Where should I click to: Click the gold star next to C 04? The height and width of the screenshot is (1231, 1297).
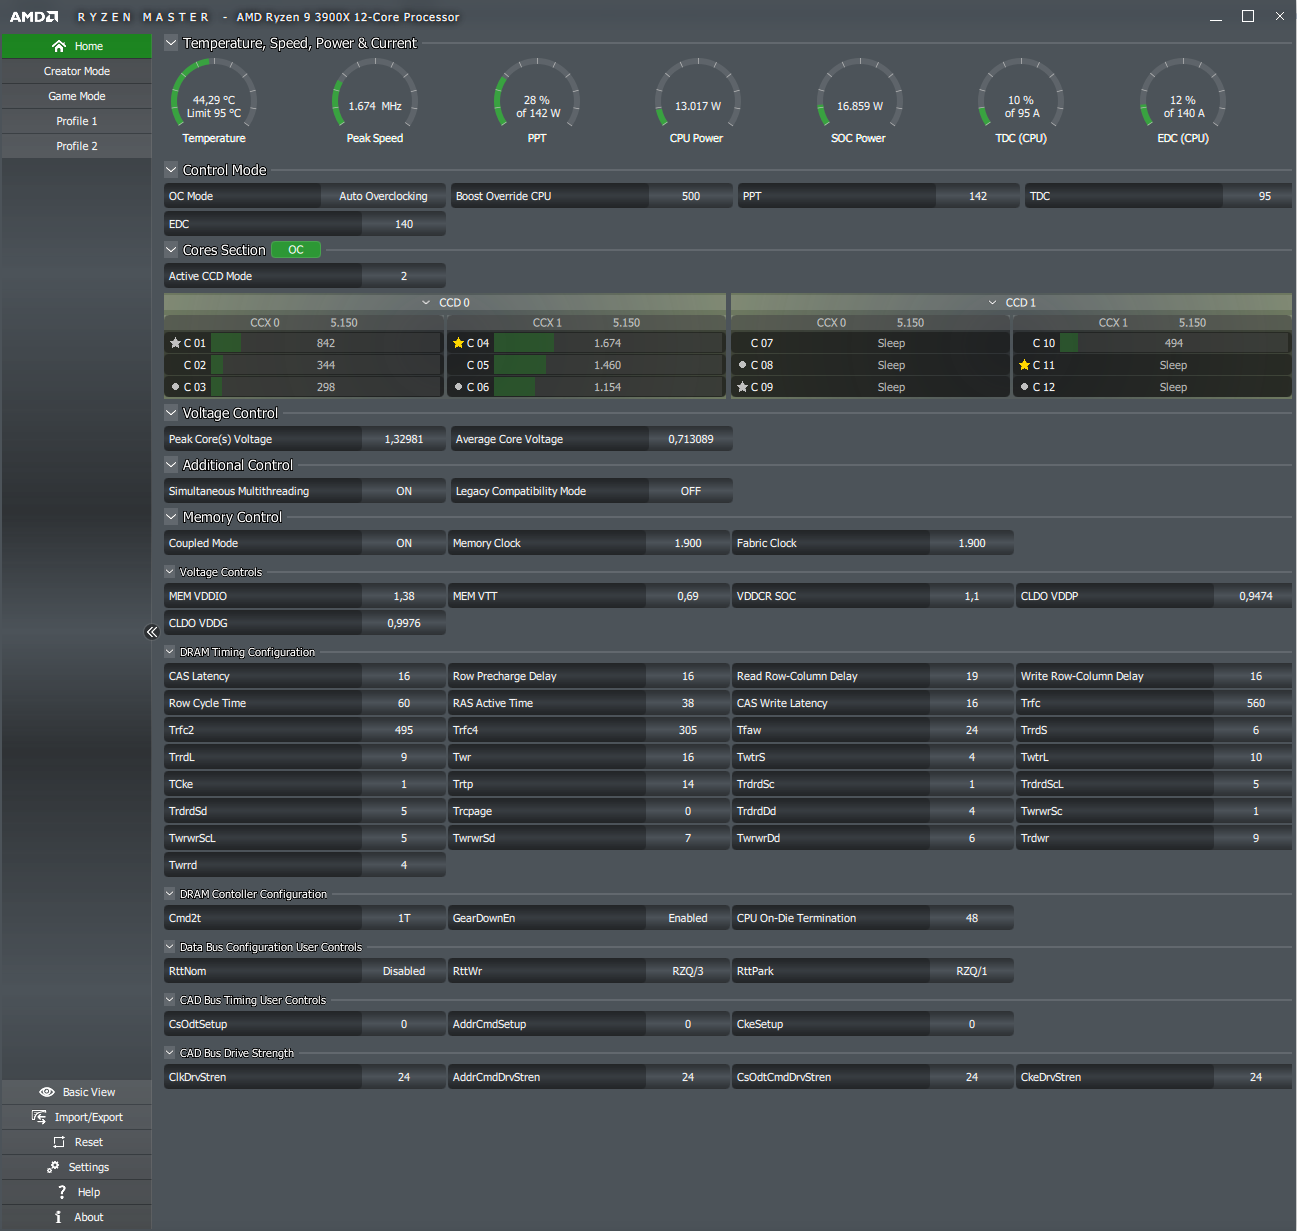(458, 343)
